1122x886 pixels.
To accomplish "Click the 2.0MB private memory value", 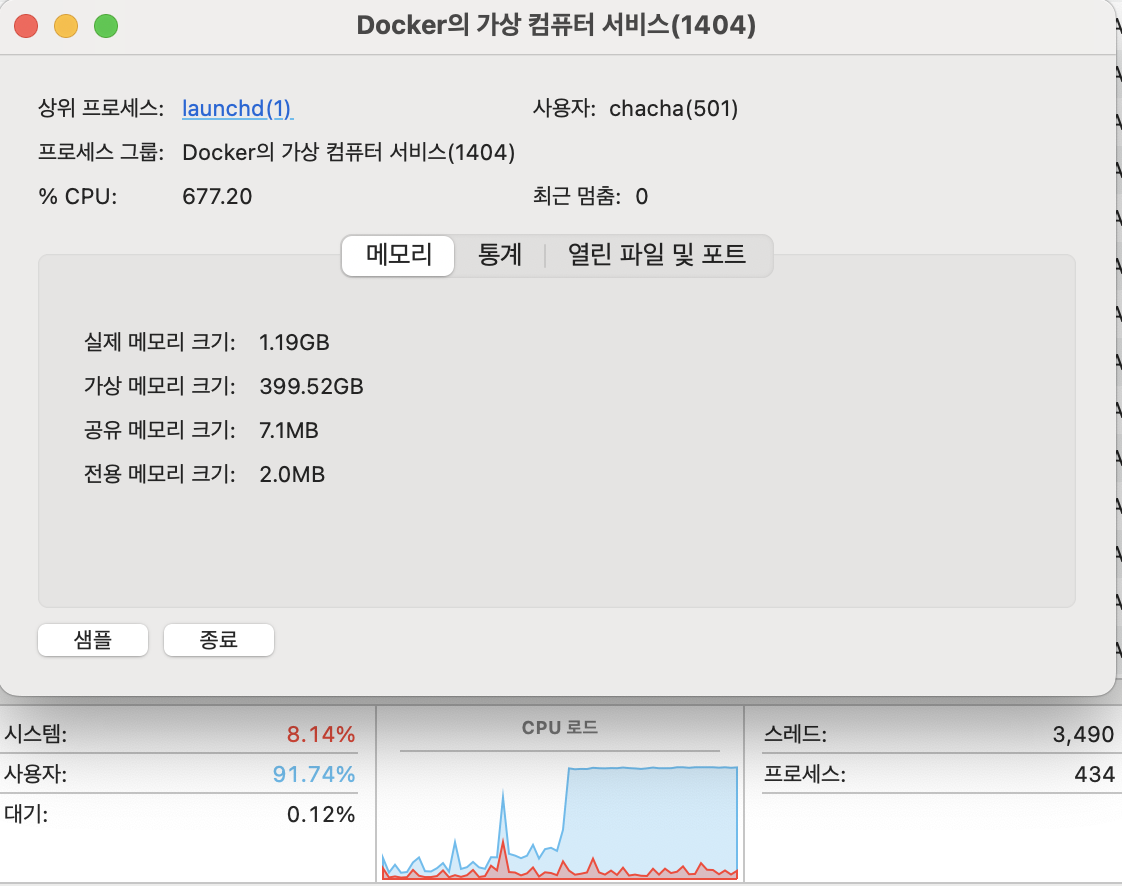I will point(292,474).
